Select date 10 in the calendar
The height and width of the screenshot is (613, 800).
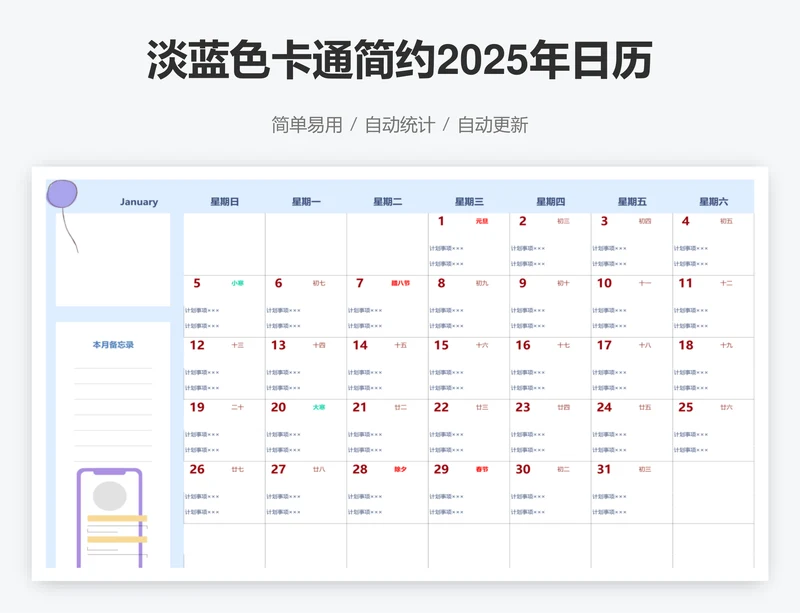[604, 283]
